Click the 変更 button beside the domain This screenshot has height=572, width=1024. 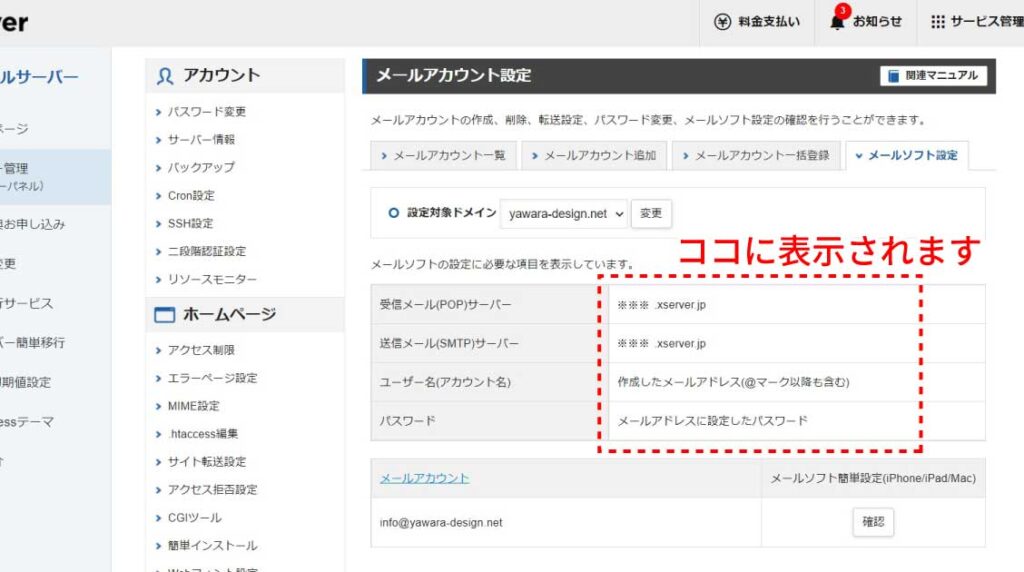(x=651, y=214)
